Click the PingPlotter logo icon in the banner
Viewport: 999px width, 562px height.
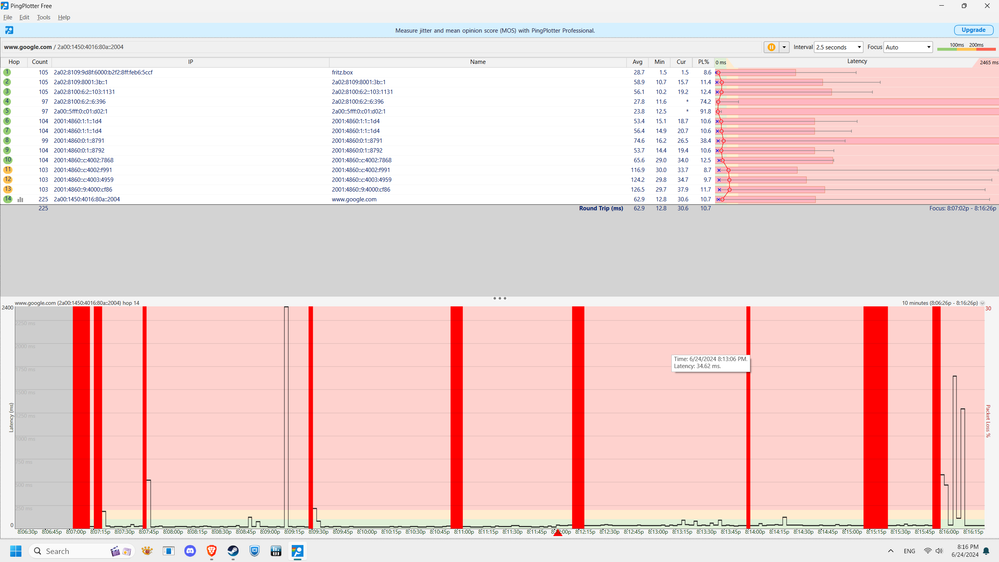[x=9, y=30]
